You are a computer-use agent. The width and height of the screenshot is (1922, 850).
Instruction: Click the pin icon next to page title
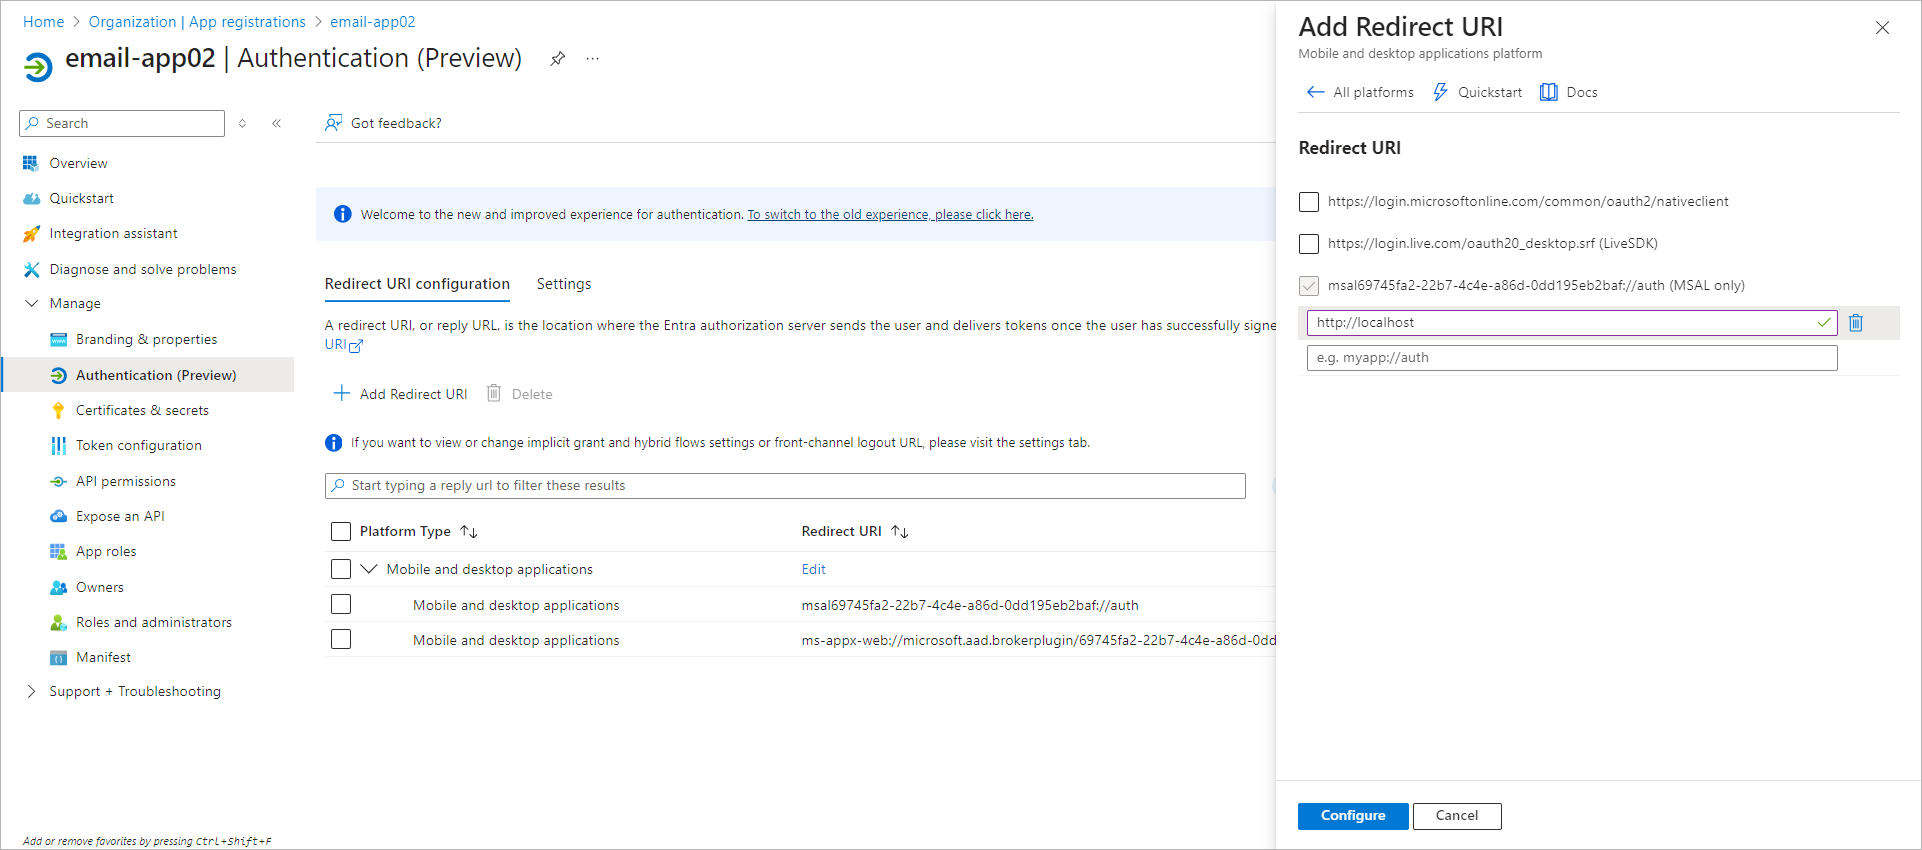point(558,59)
